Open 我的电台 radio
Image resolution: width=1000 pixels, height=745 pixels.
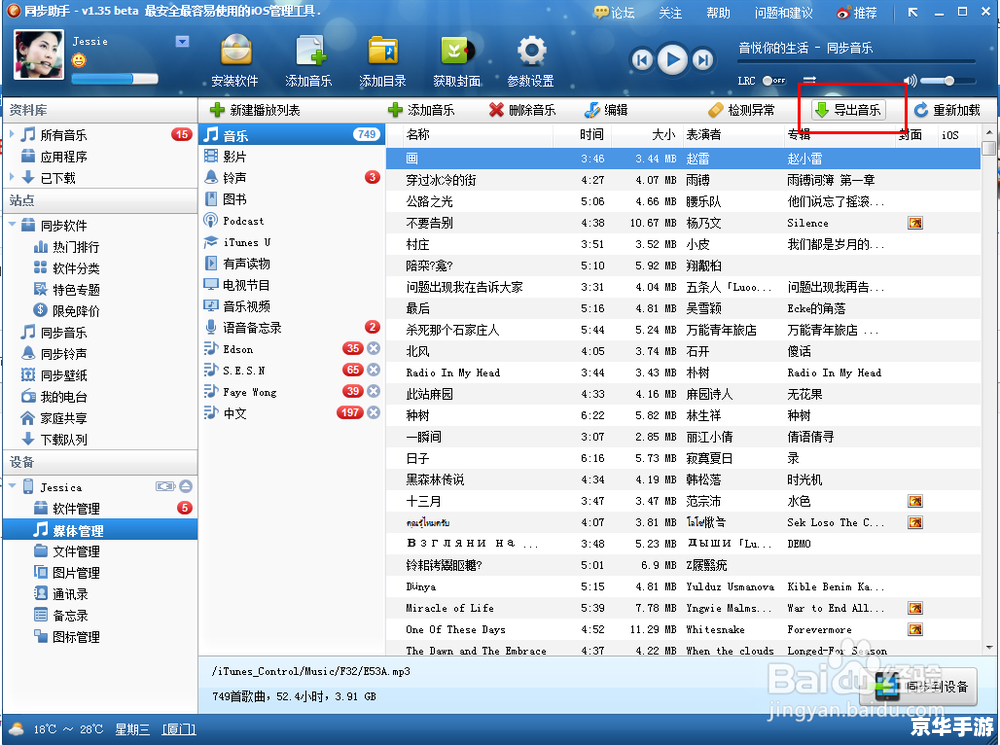coord(54,397)
